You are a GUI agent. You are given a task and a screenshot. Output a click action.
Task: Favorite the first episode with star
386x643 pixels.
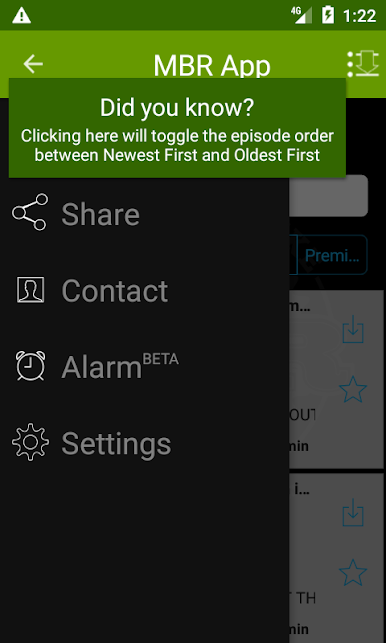(353, 390)
